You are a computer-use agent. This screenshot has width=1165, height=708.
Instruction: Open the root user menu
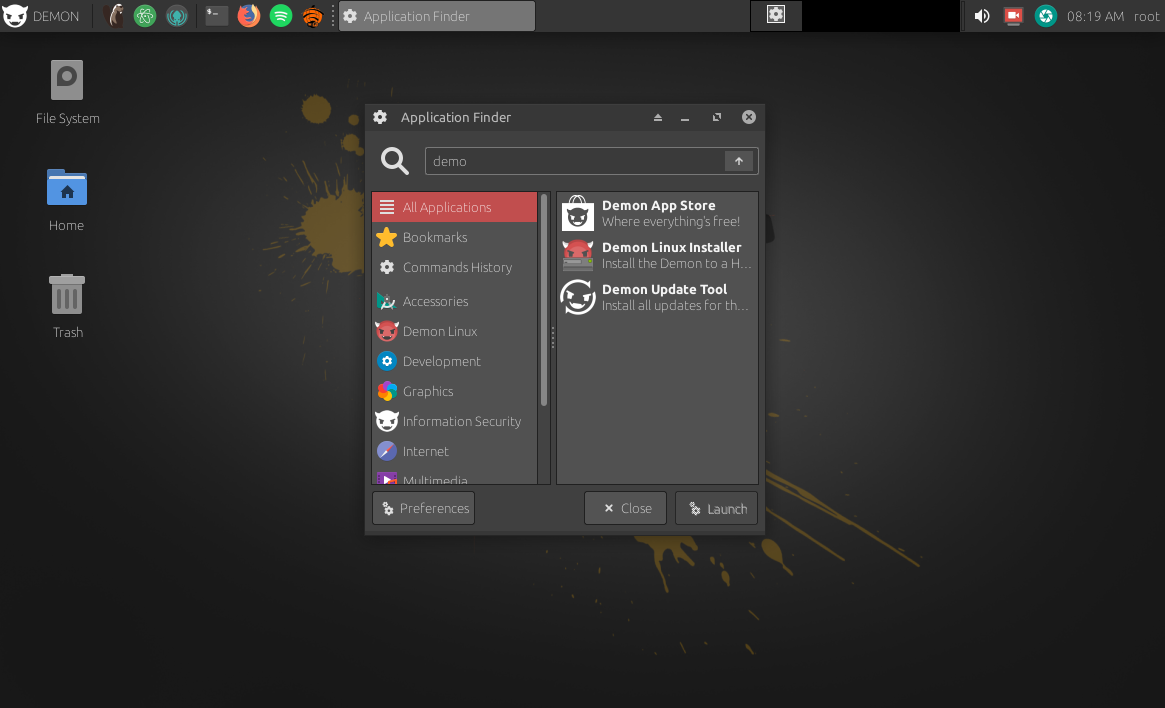pyautogui.click(x=1146, y=16)
